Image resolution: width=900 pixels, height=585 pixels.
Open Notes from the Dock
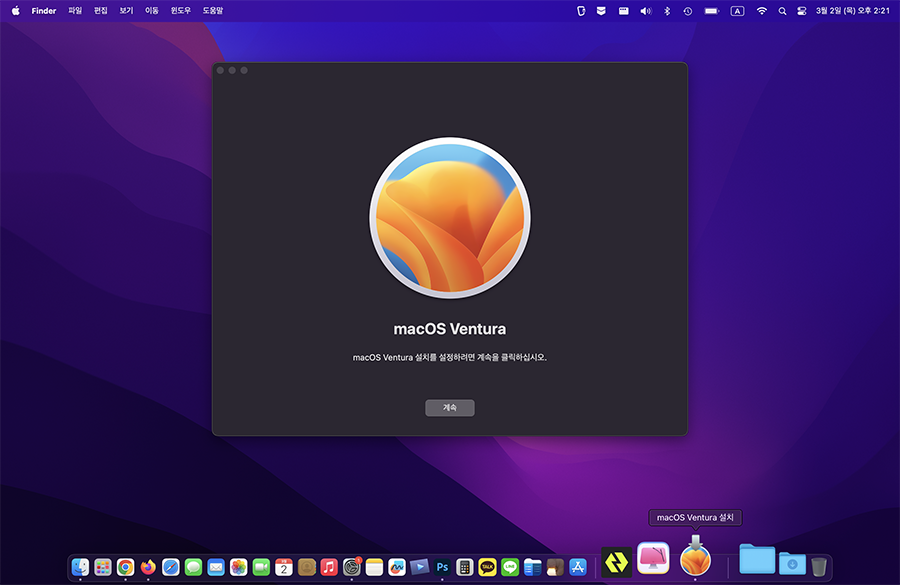pyautogui.click(x=374, y=567)
